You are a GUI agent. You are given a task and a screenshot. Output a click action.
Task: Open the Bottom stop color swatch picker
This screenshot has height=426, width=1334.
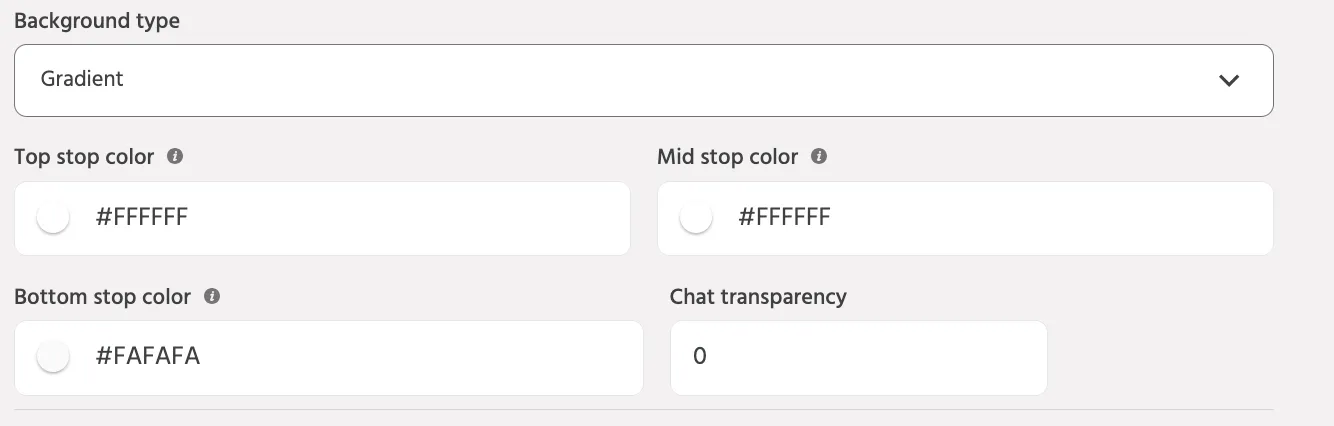[53, 357]
